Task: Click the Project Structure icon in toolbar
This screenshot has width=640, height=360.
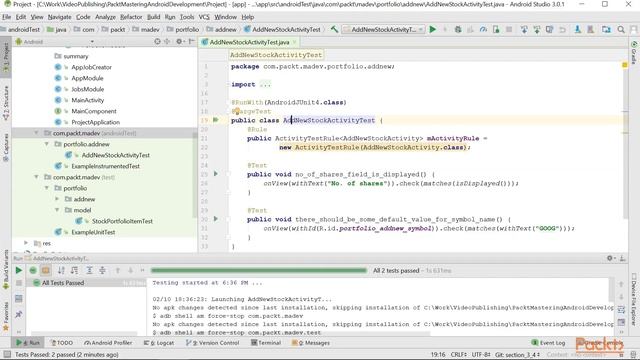Action: coord(607,29)
